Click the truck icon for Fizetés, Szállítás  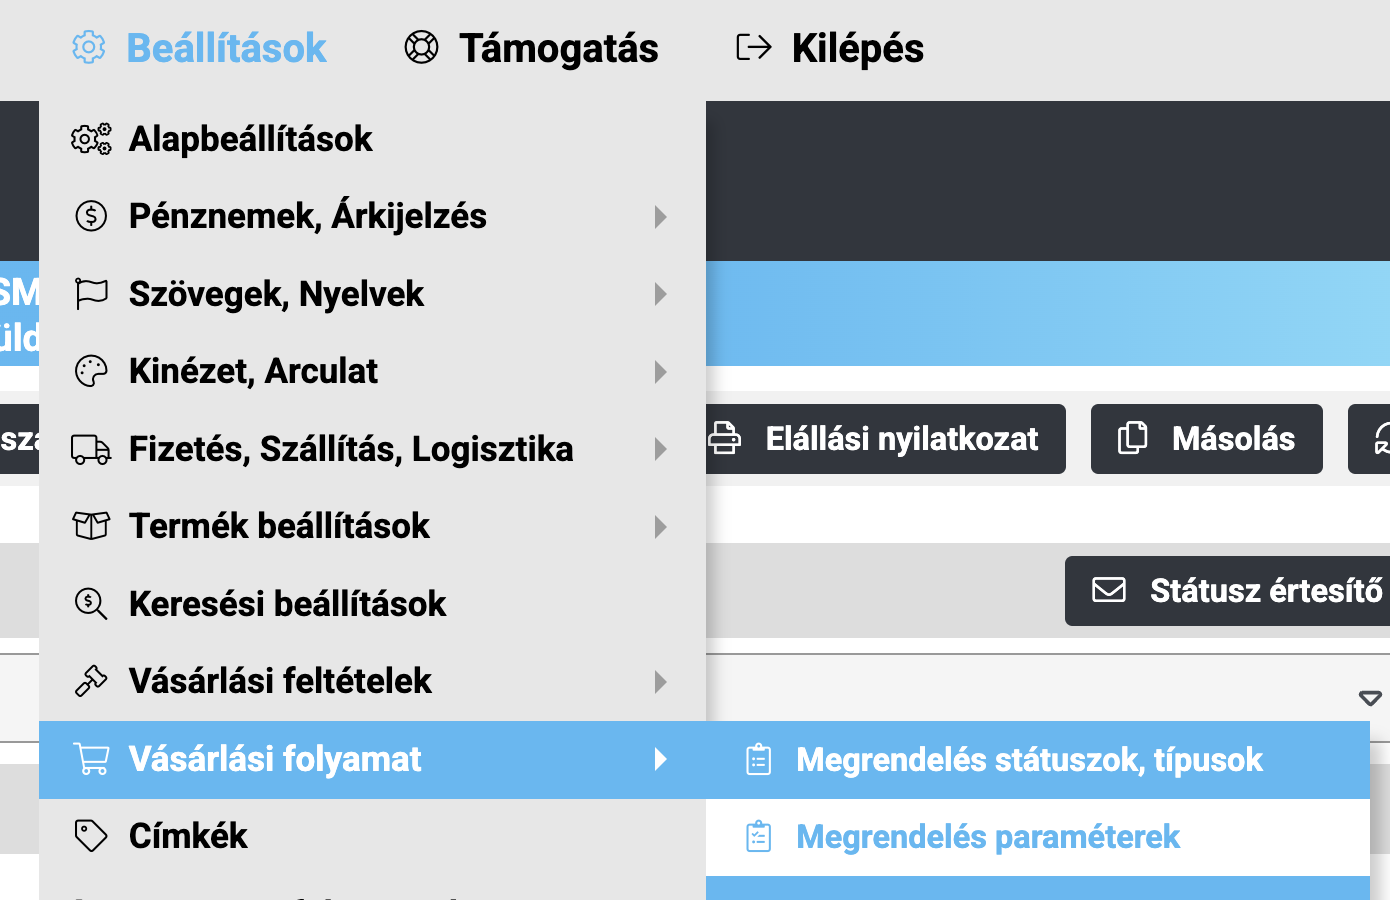pos(91,449)
